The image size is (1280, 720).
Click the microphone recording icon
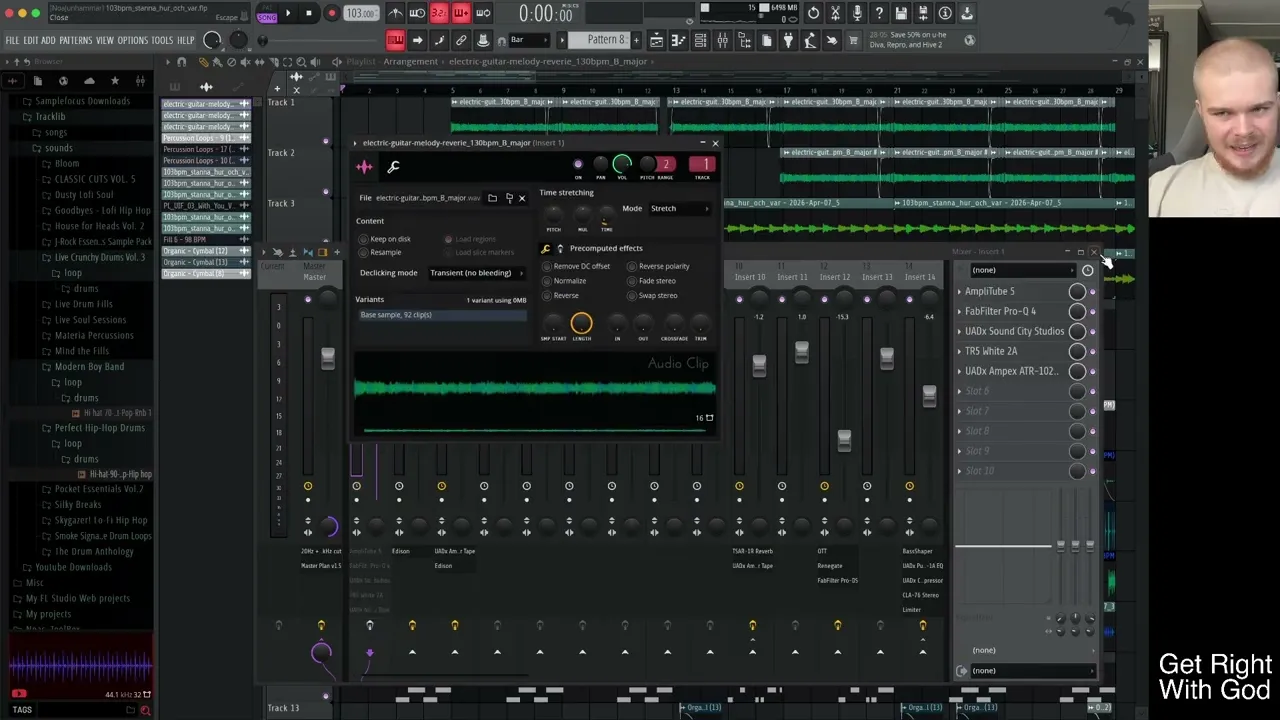pyautogui.click(x=858, y=13)
